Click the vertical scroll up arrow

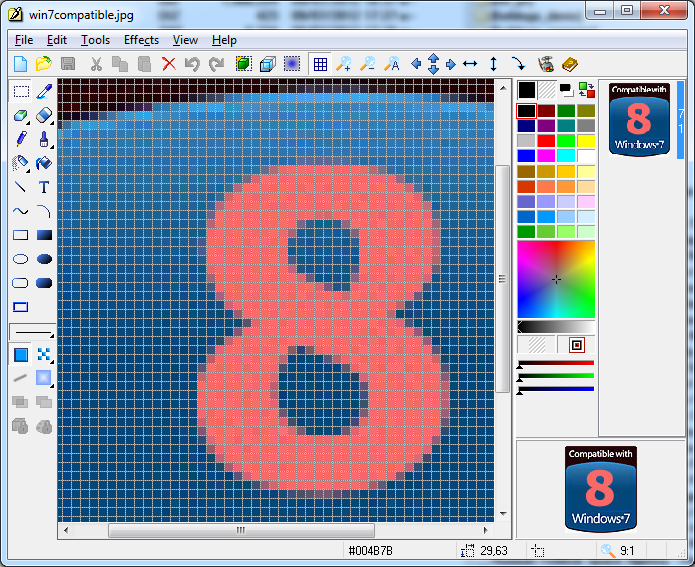503,88
